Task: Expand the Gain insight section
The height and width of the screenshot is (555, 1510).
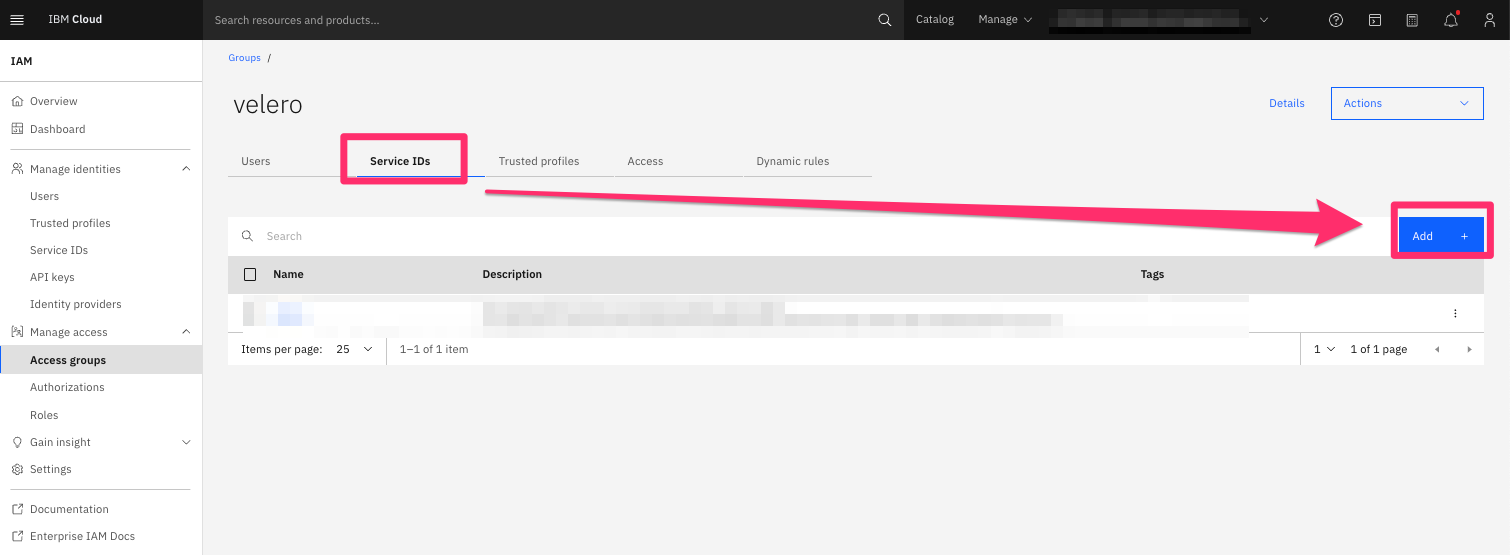Action: point(185,442)
